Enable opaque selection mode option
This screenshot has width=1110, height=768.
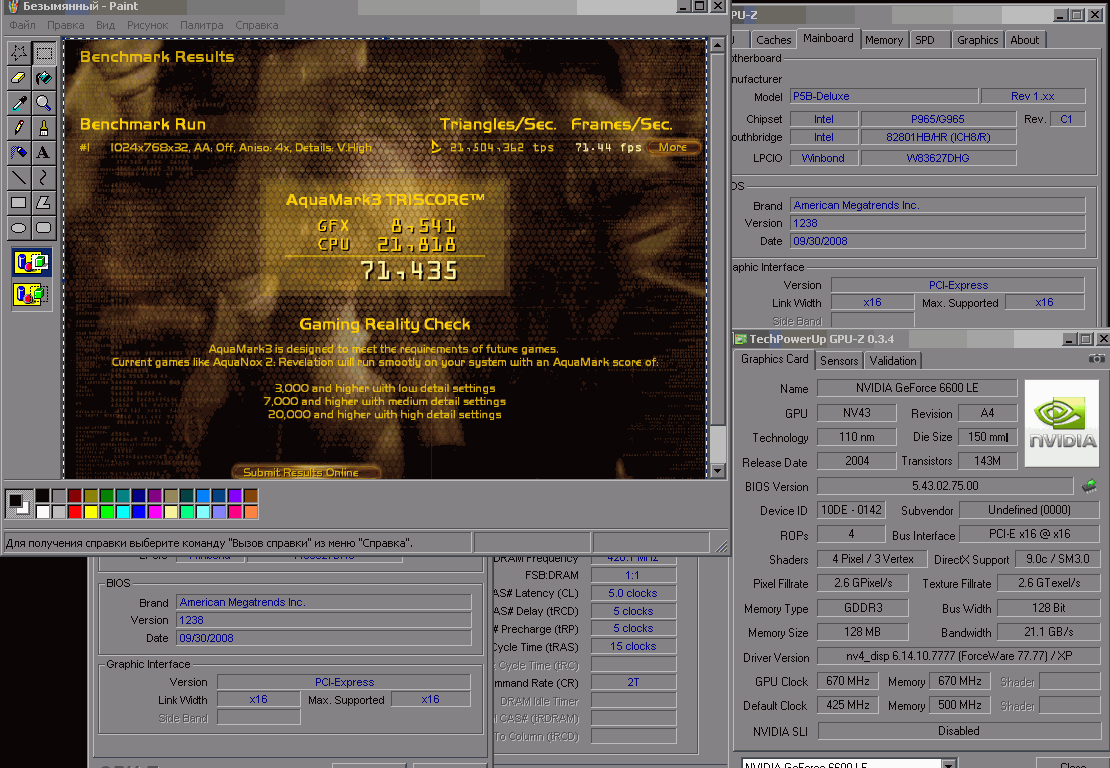pyautogui.click(x=32, y=263)
